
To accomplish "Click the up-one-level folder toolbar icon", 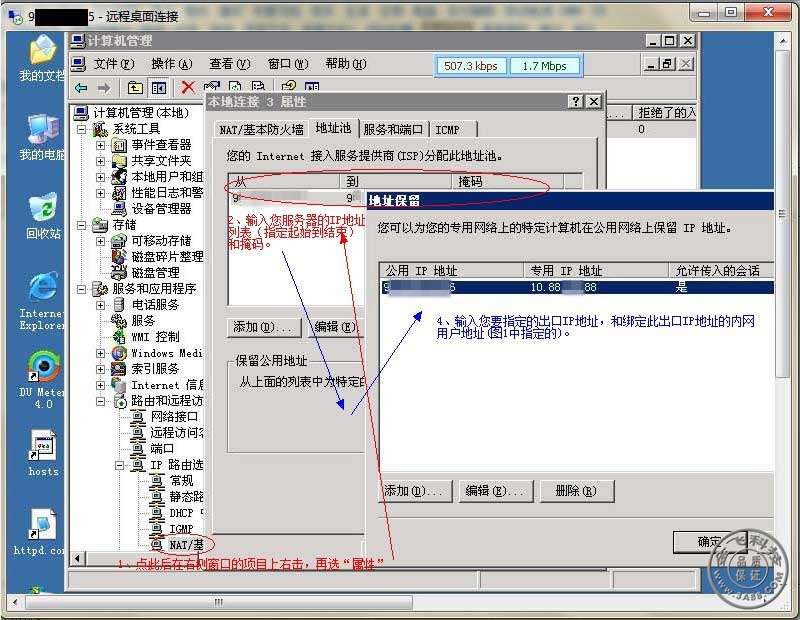I will click(135, 88).
